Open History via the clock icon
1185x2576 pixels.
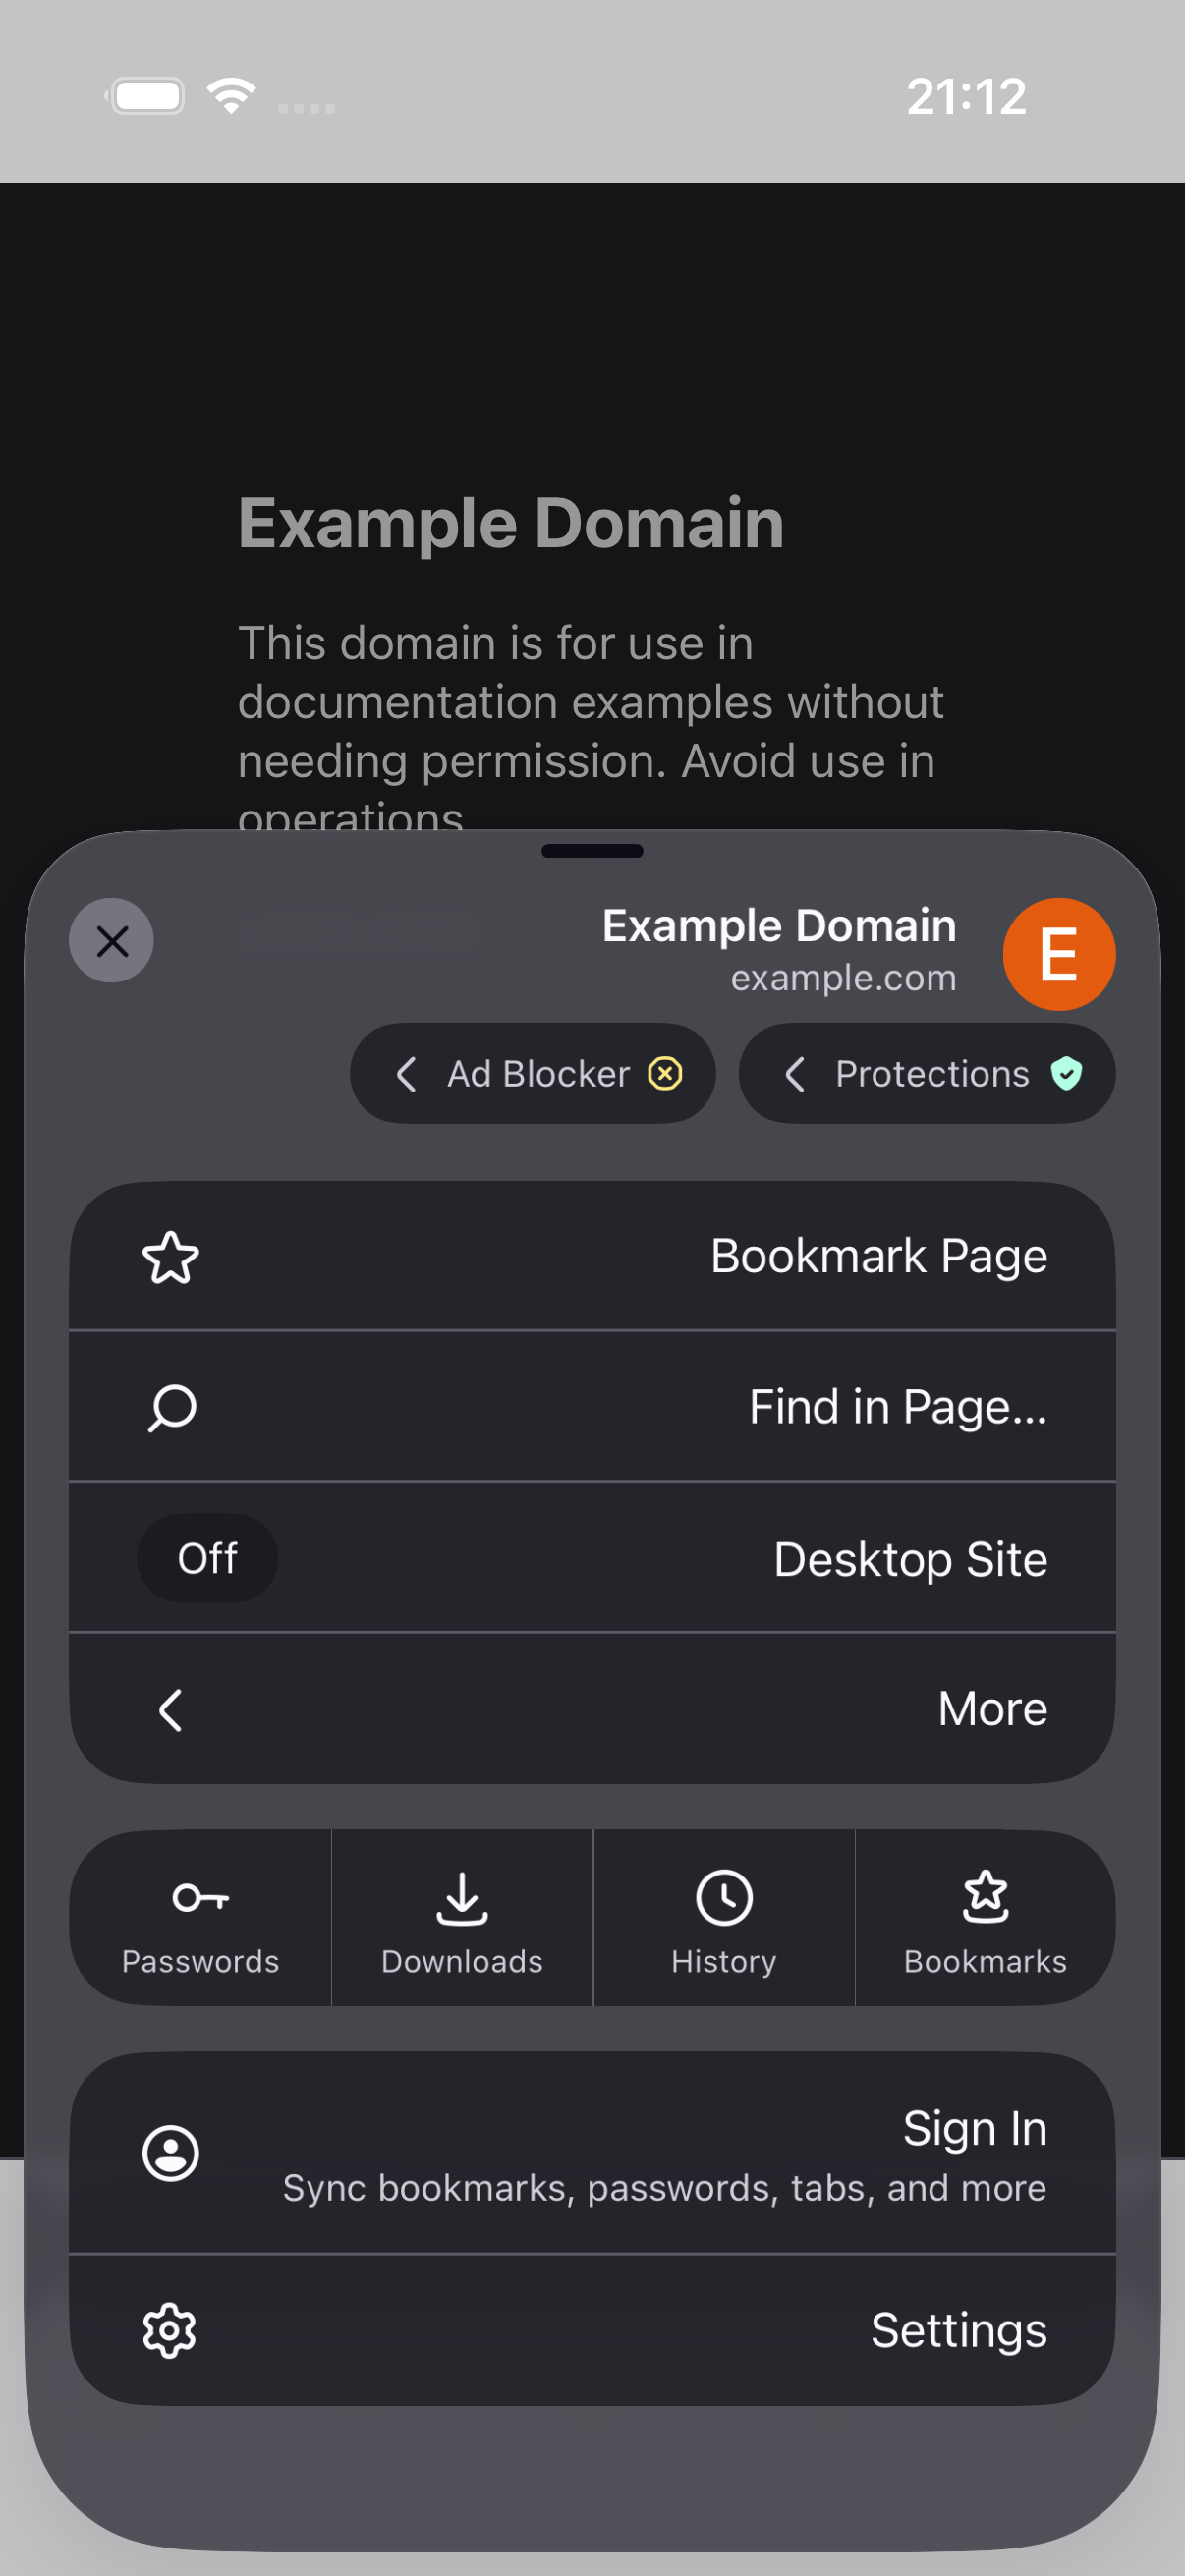click(724, 1898)
